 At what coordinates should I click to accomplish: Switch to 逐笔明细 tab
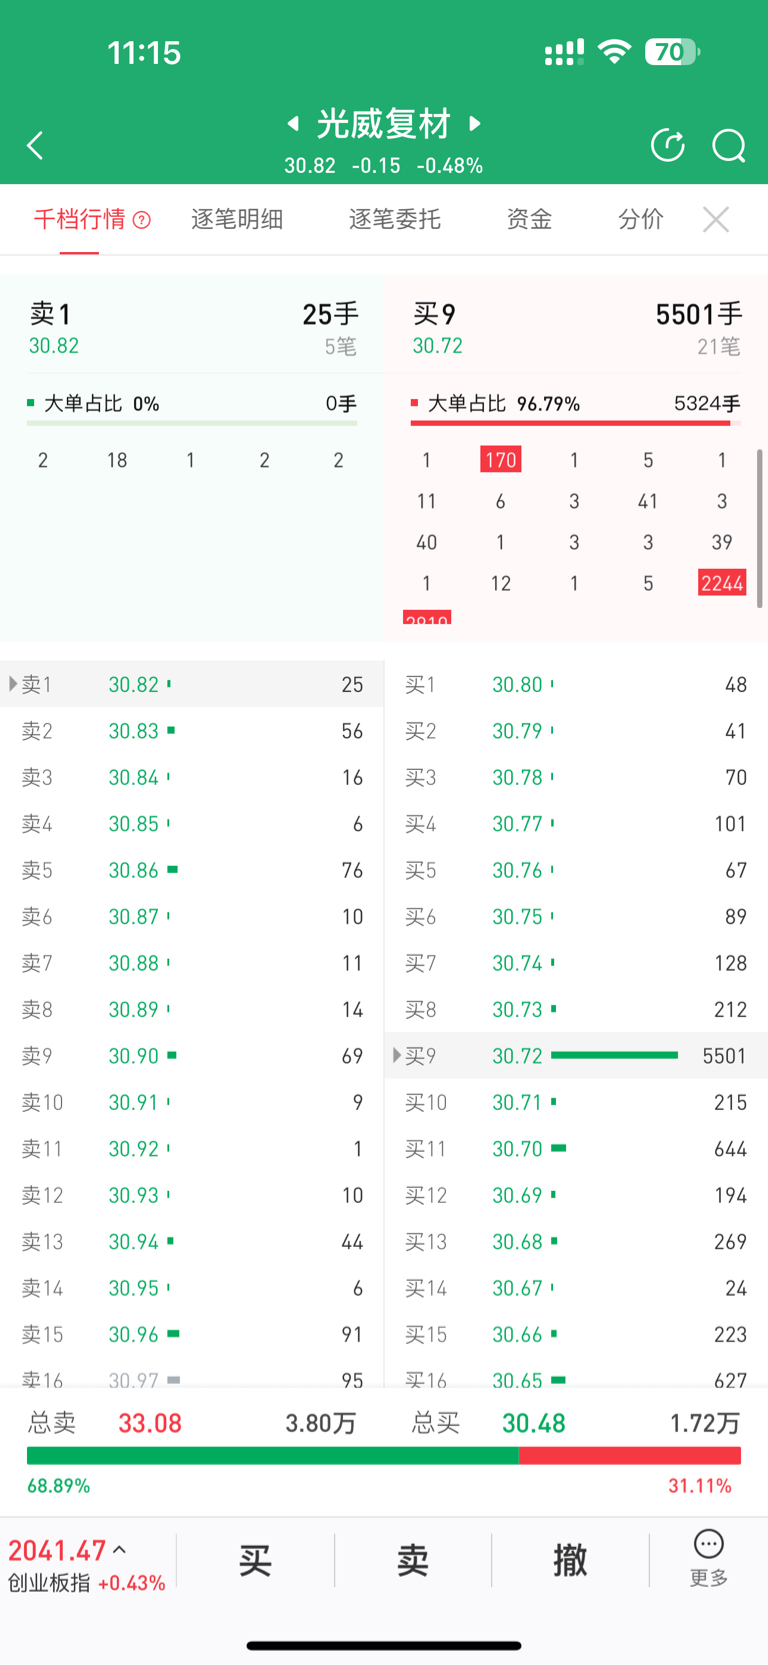pos(237,219)
